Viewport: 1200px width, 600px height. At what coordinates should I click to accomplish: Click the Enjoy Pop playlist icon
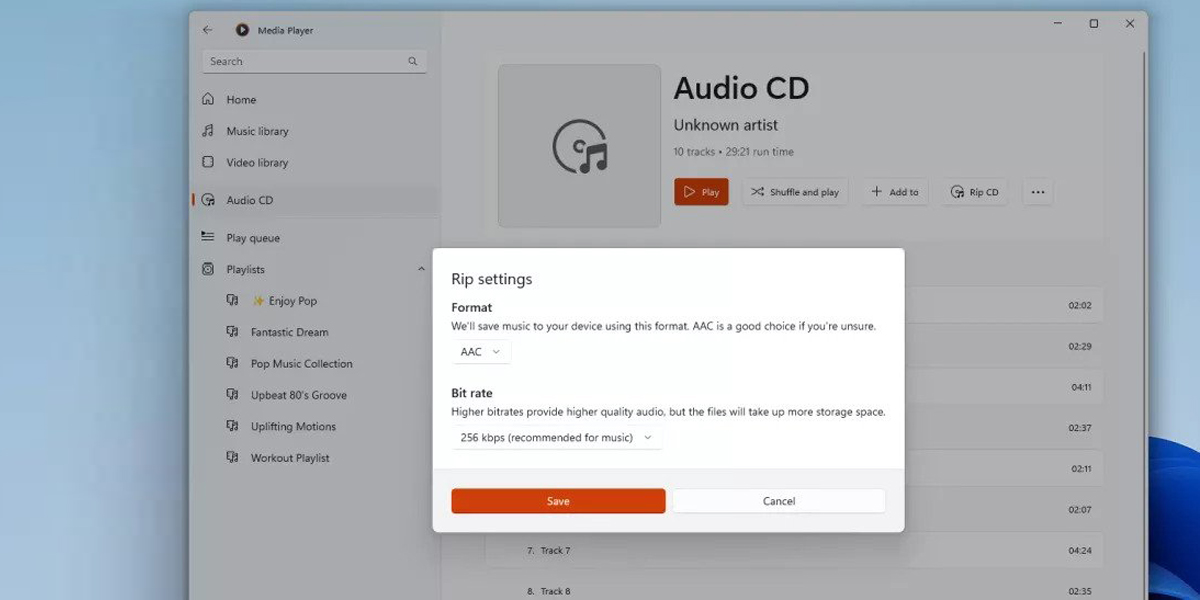pyautogui.click(x=232, y=300)
